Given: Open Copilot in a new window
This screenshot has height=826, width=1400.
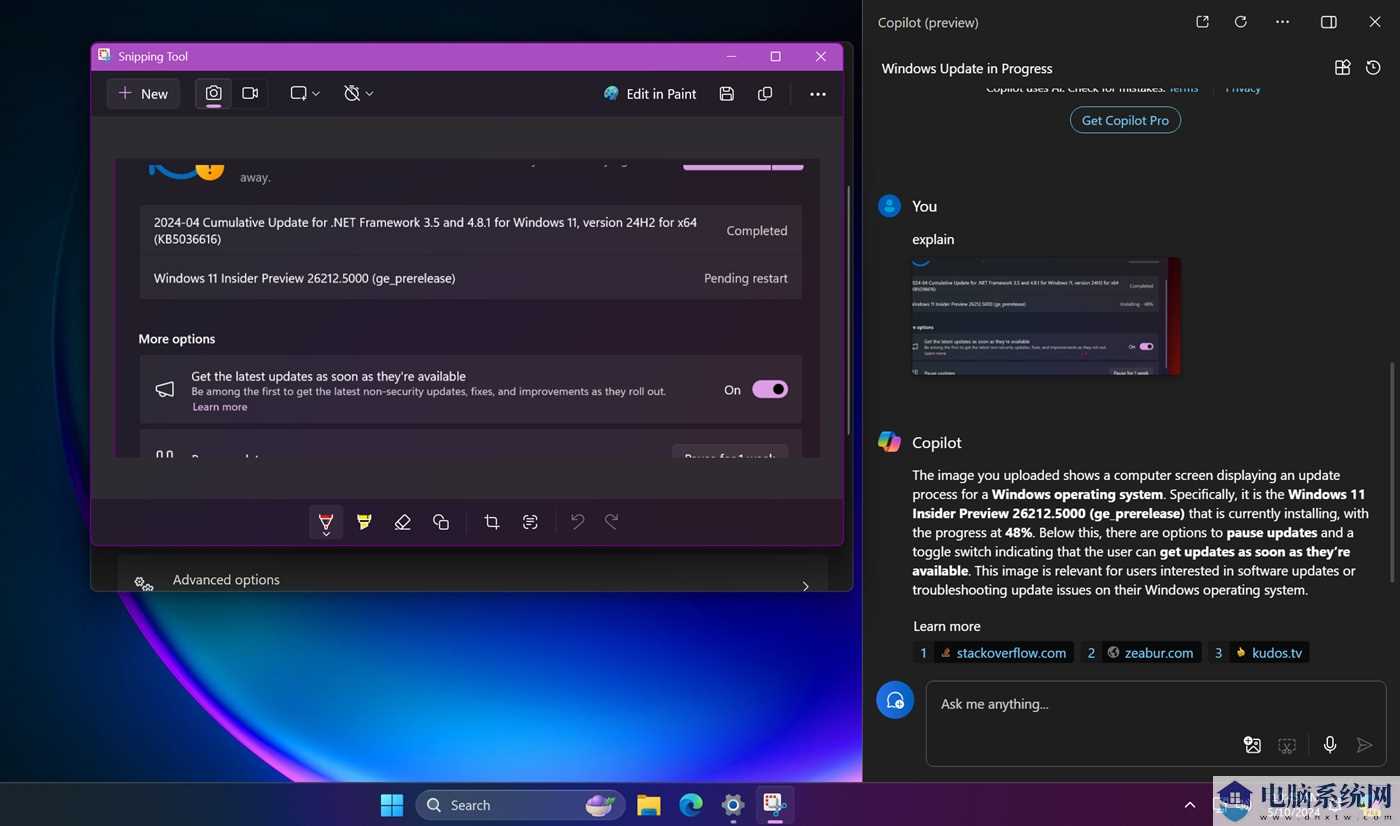Looking at the screenshot, I should pyautogui.click(x=1202, y=22).
